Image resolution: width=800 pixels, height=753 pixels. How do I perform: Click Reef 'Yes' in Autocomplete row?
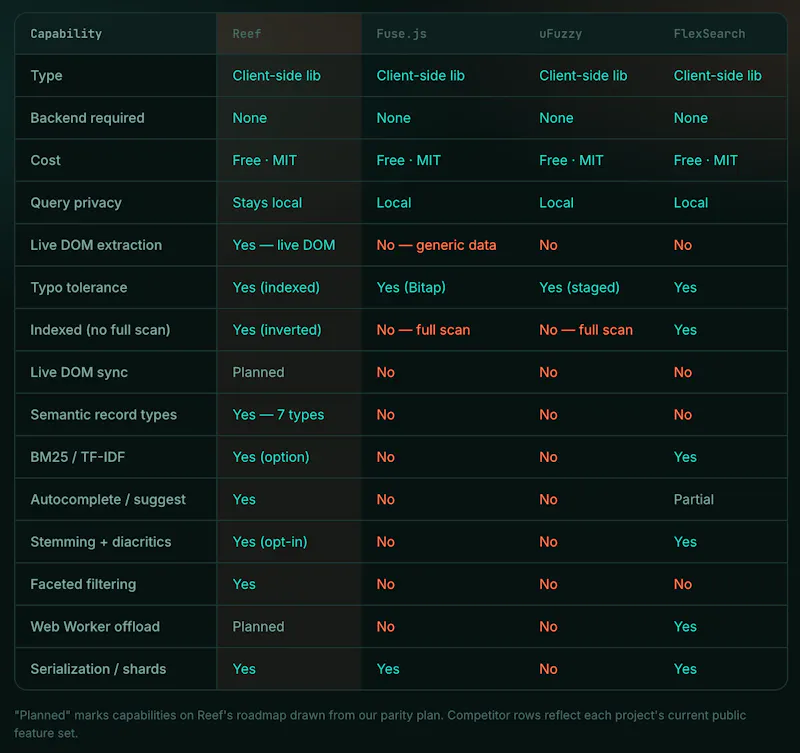[x=244, y=499]
